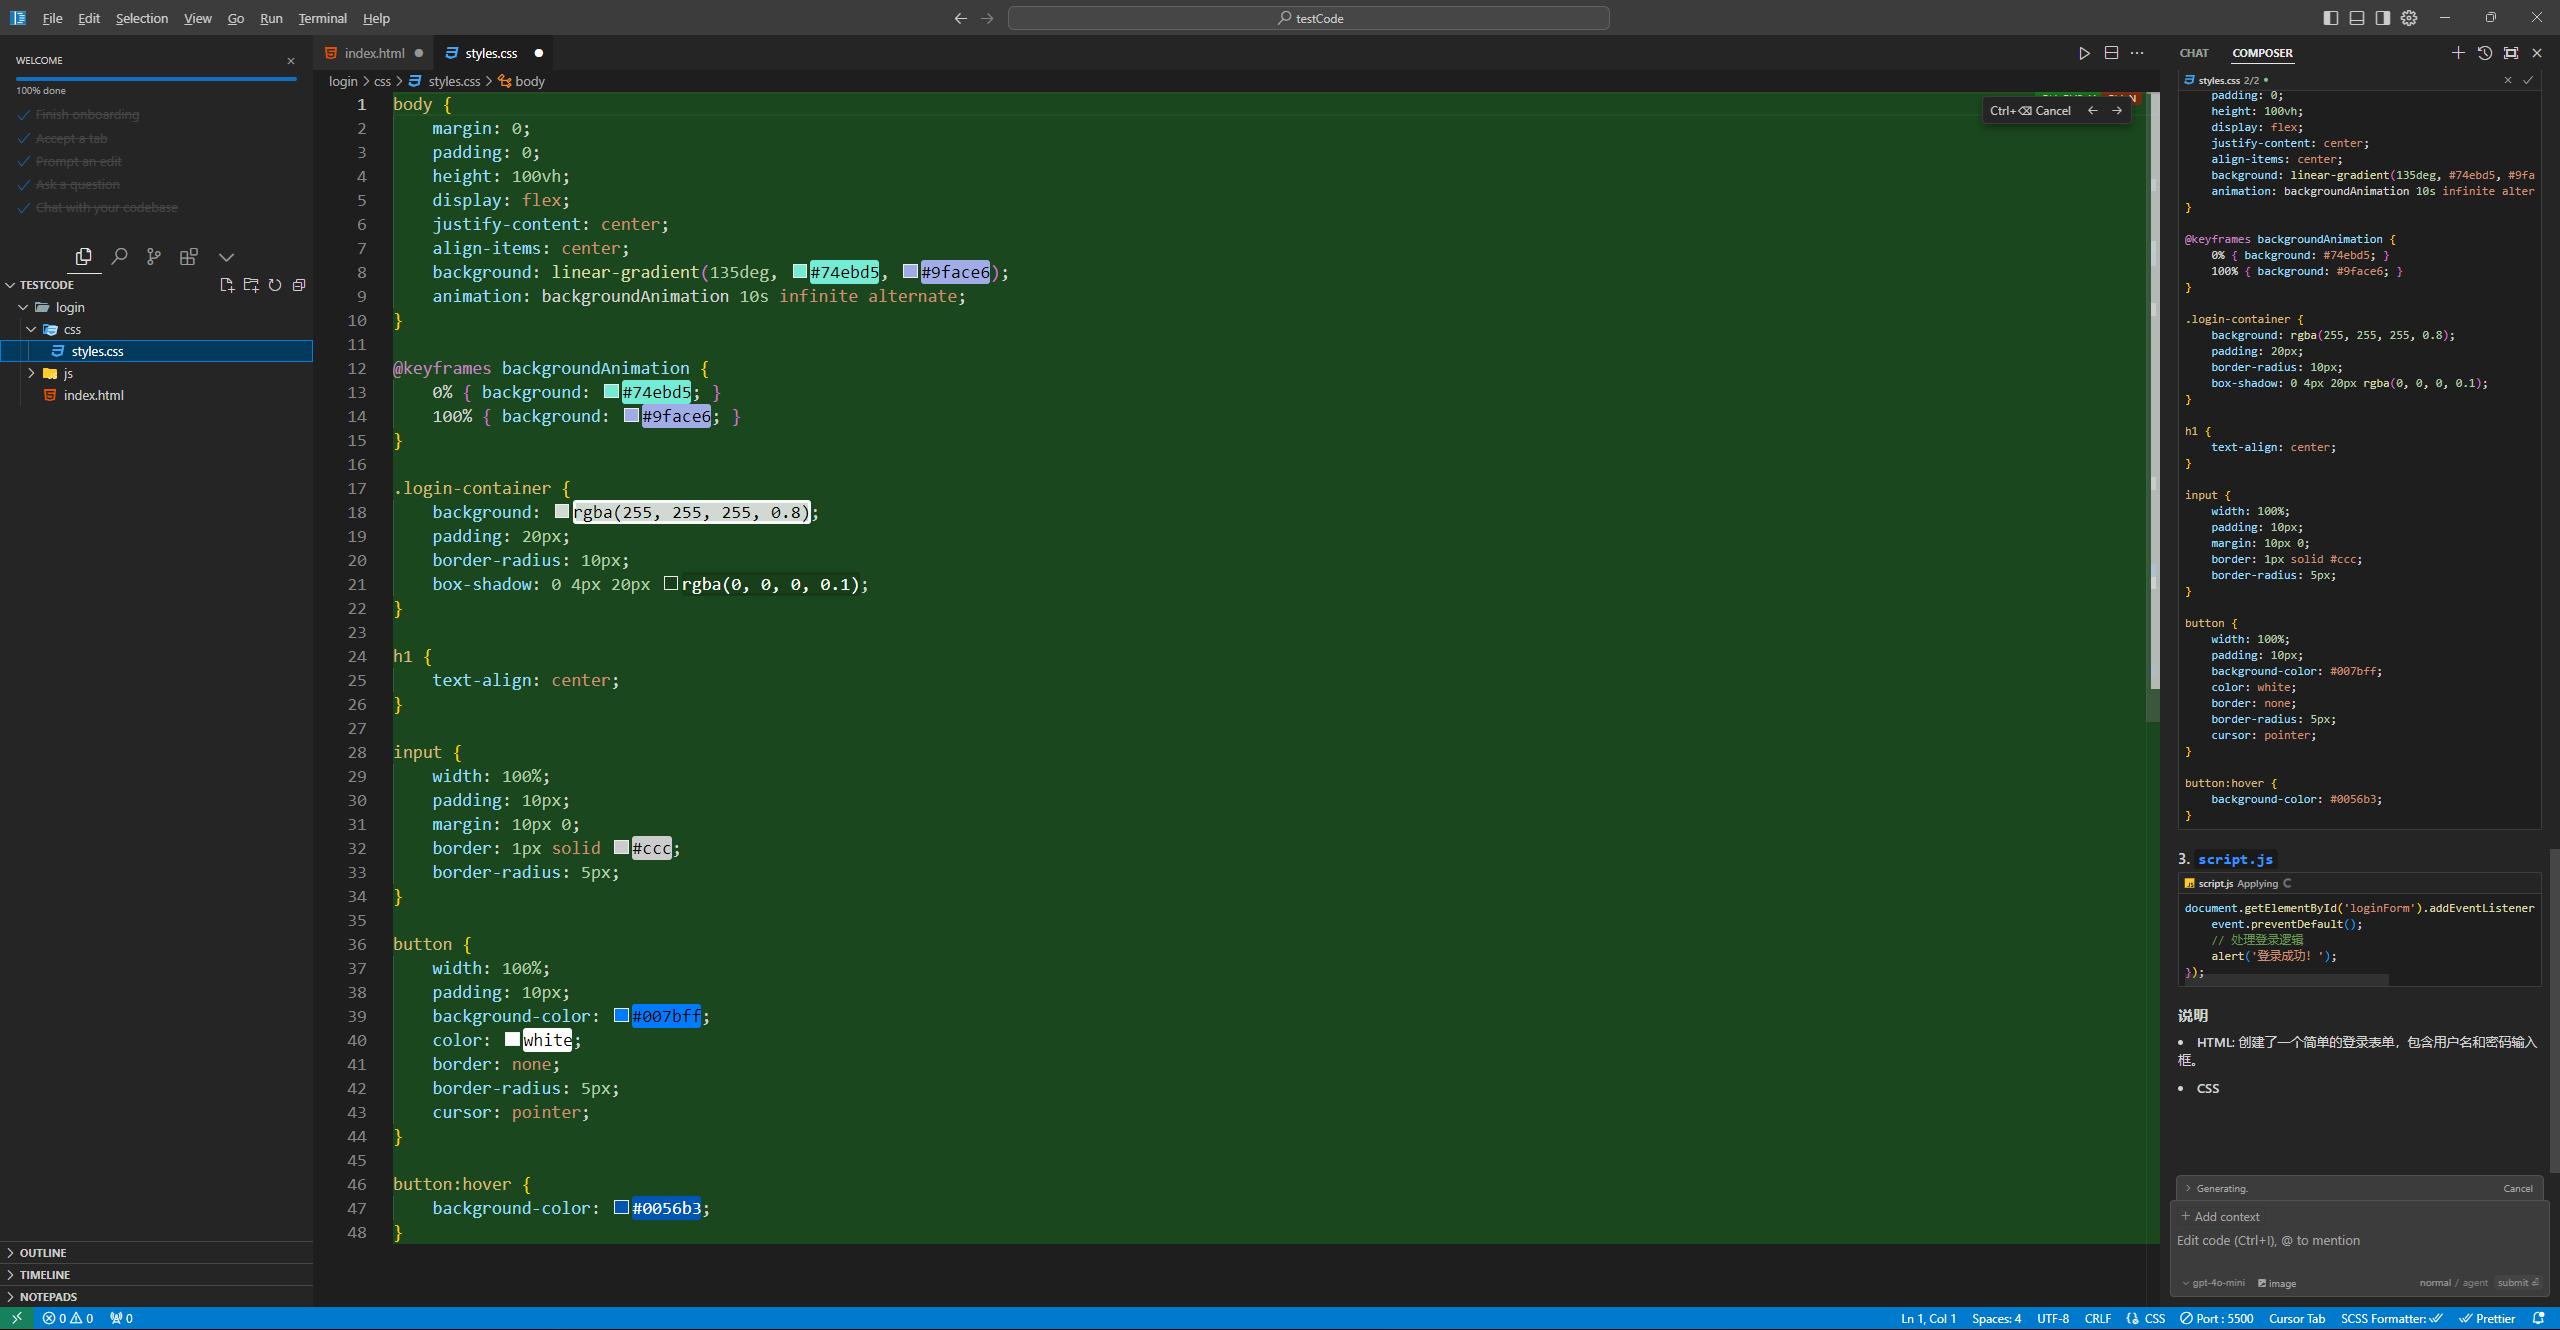The height and width of the screenshot is (1330, 2560).
Task: Open the Explorer view icon
Action: pos(84,257)
